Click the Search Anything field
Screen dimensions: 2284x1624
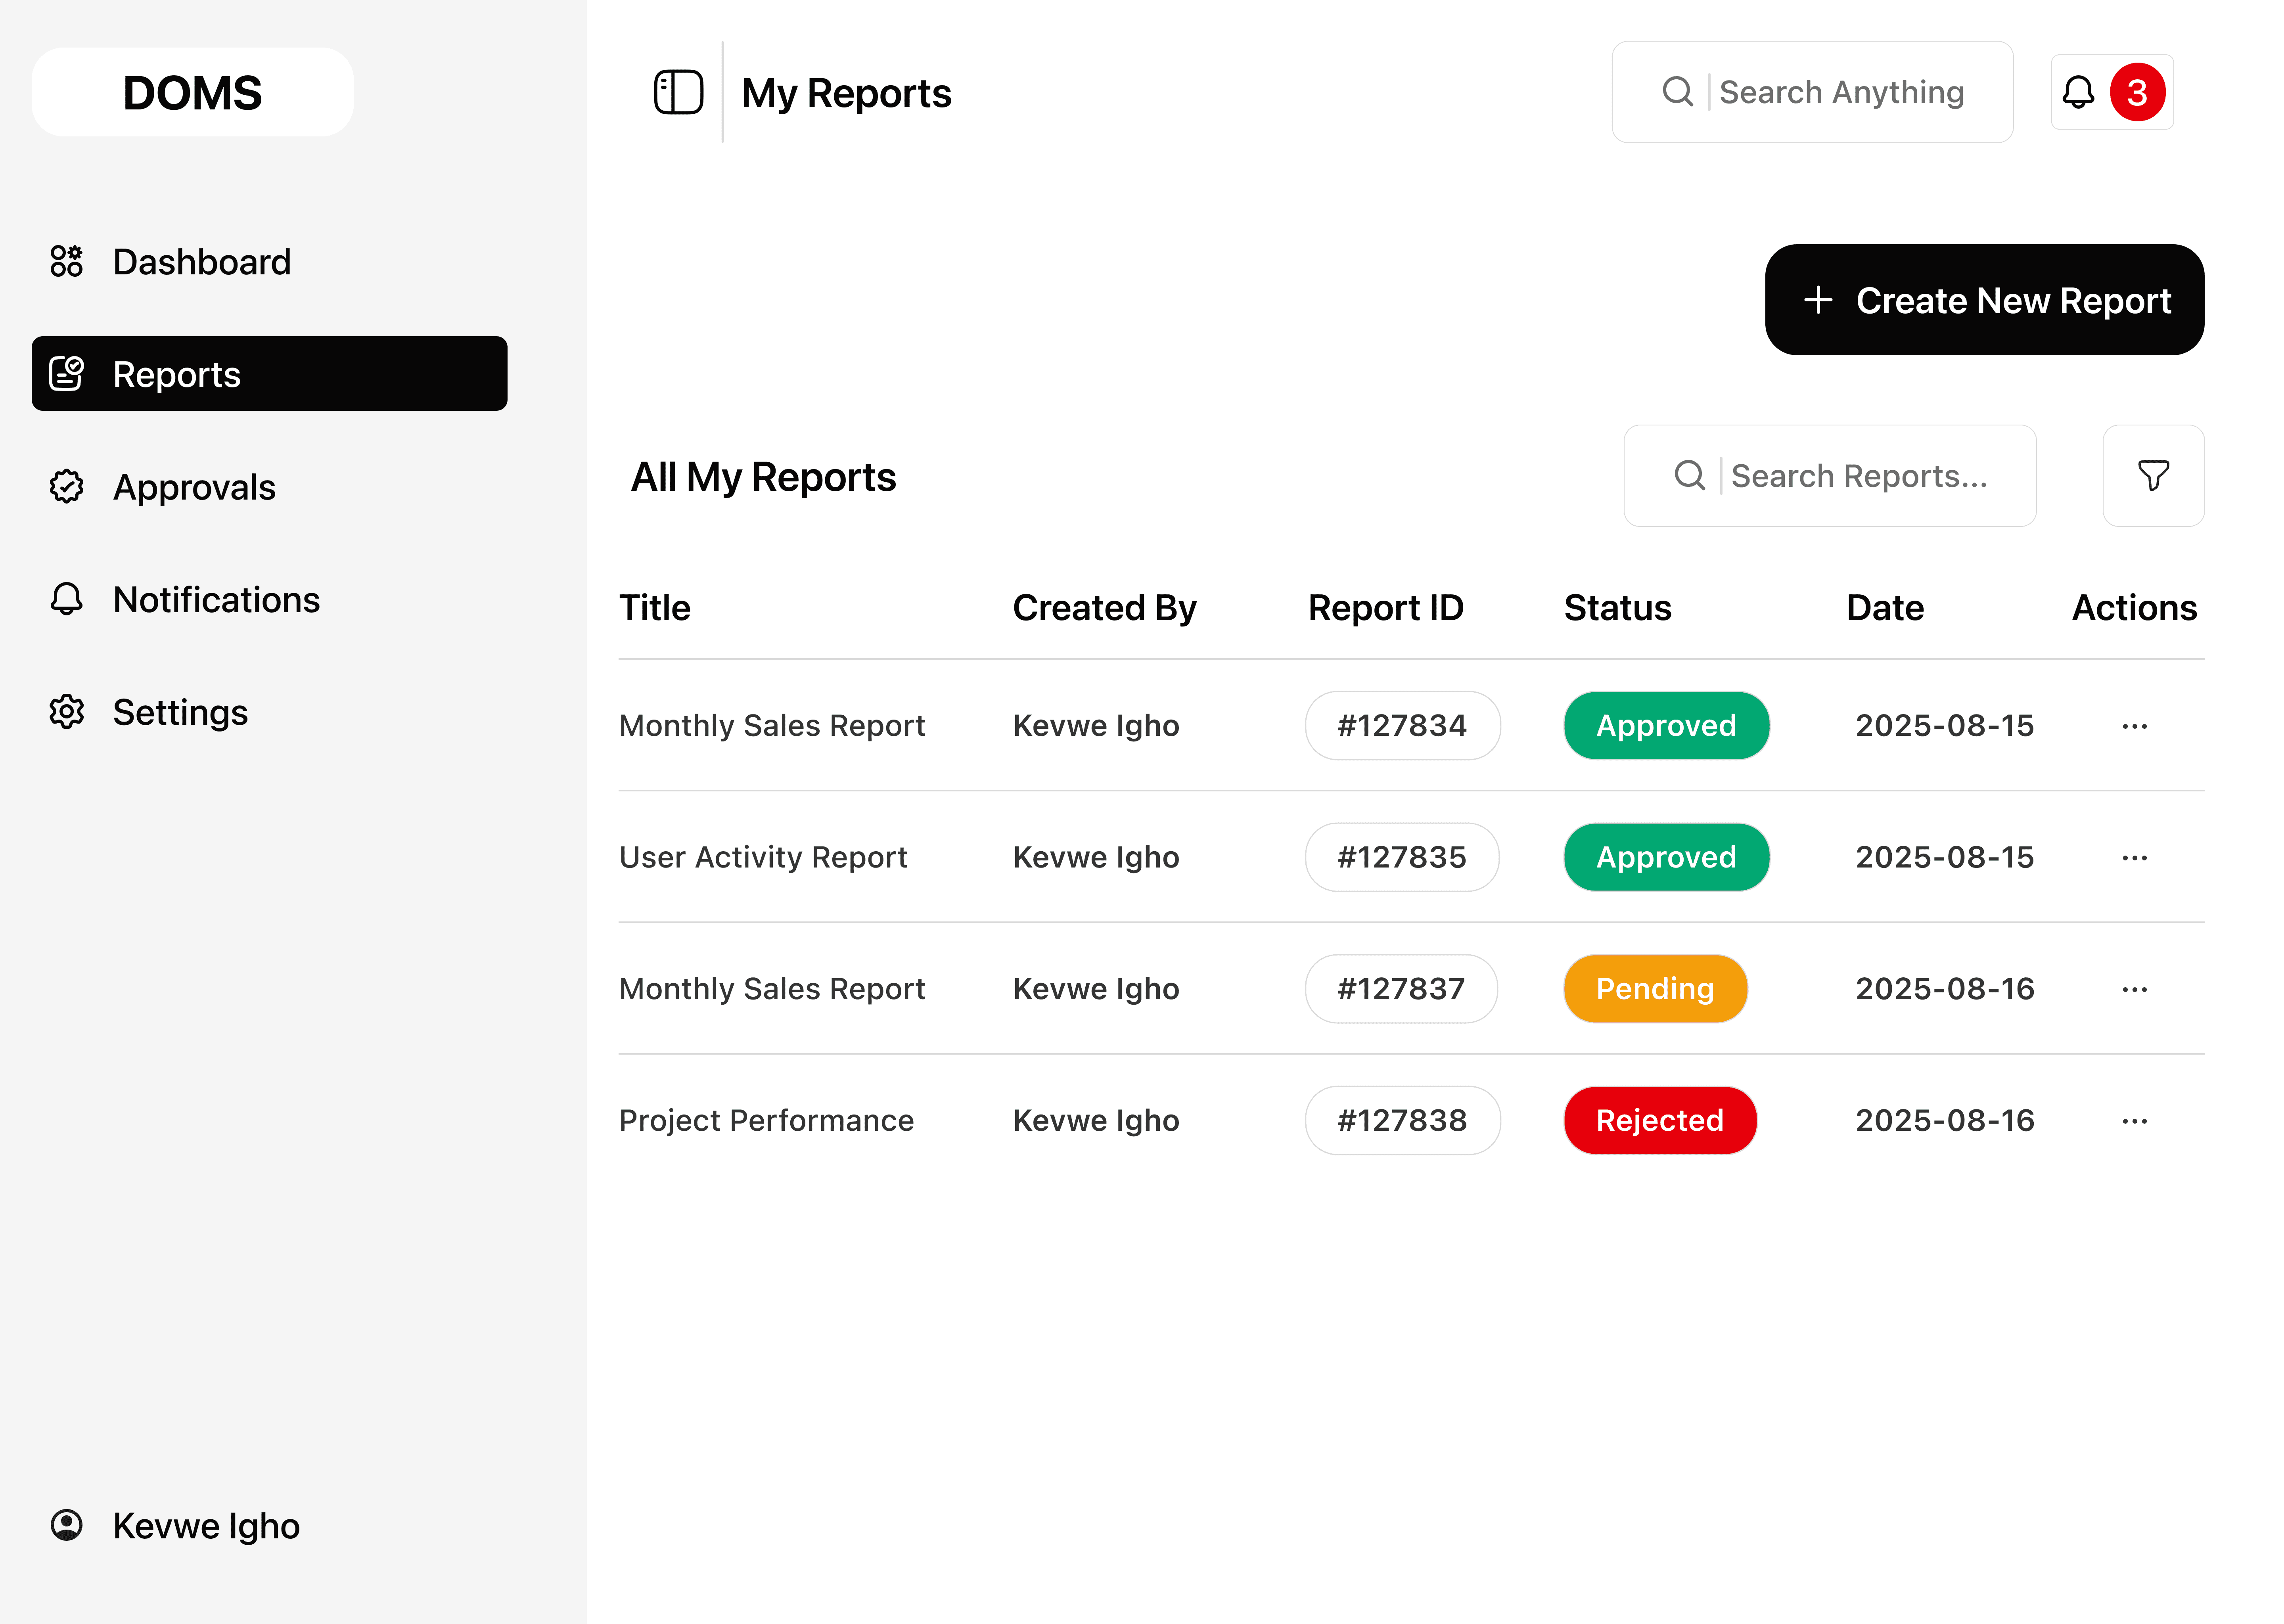[1840, 92]
